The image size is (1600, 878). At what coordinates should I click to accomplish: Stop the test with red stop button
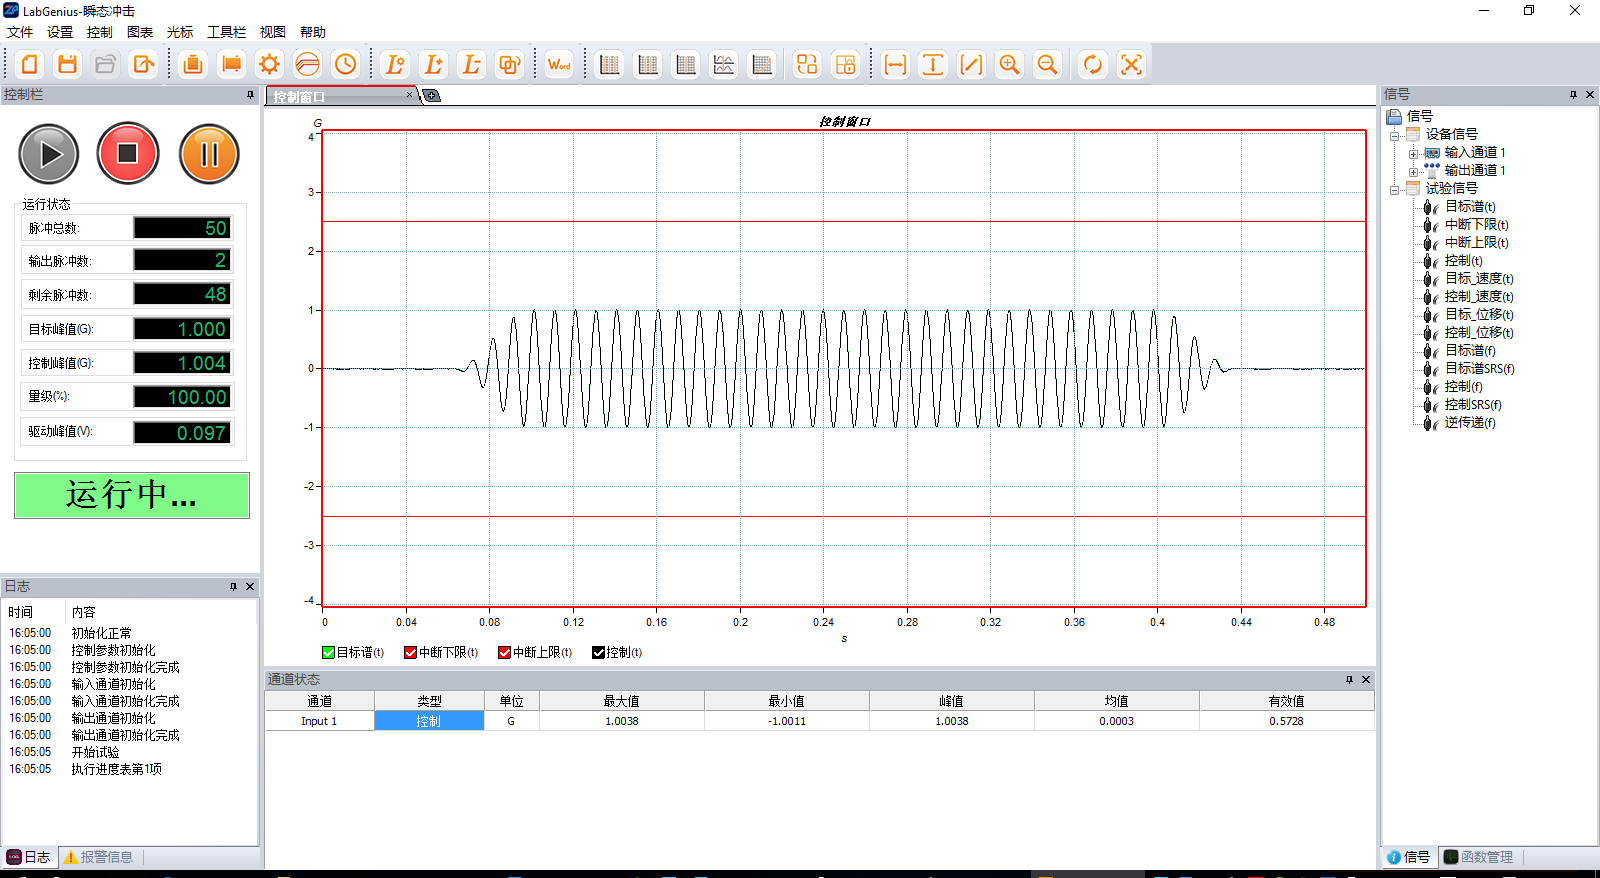coord(128,153)
